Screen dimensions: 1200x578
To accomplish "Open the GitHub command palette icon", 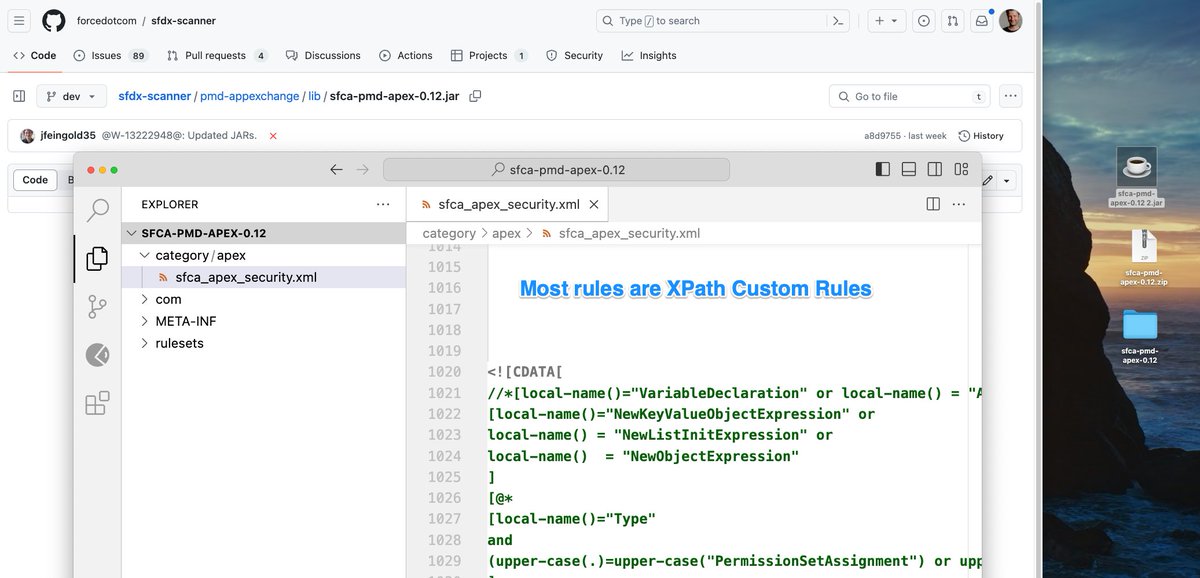I will 838,21.
